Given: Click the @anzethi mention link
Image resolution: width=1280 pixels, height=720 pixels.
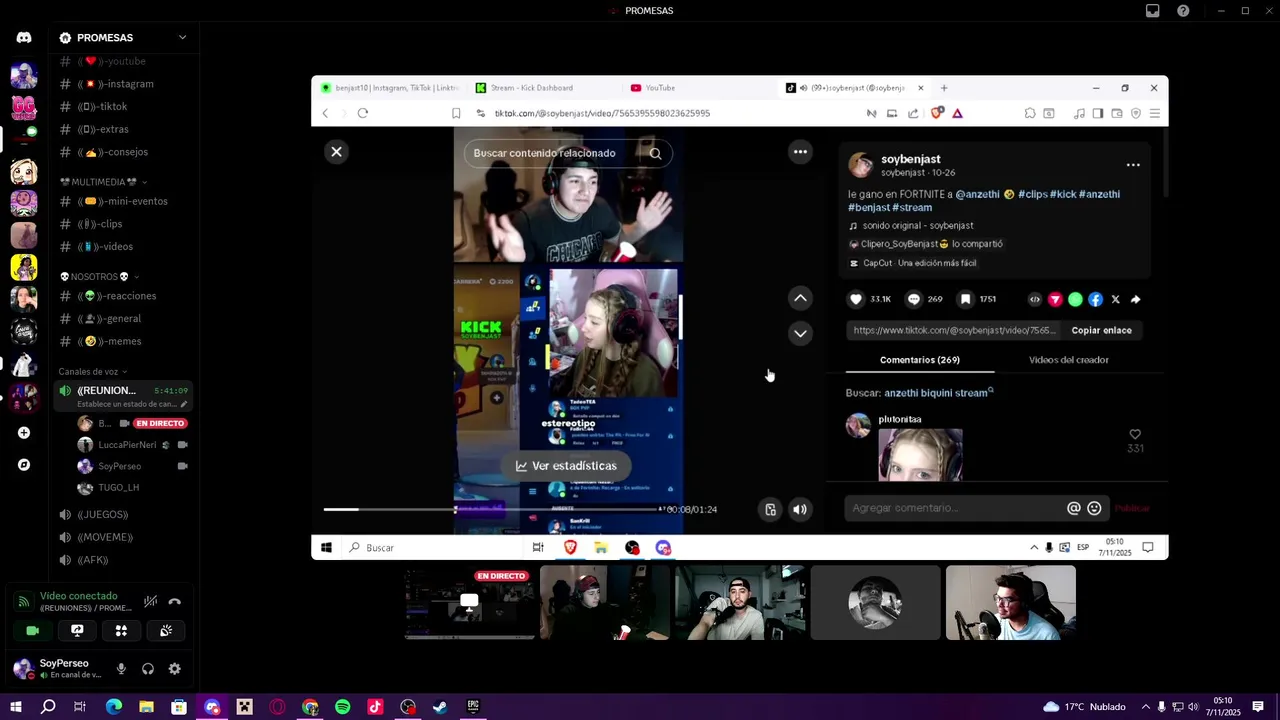Looking at the screenshot, I should click(977, 194).
